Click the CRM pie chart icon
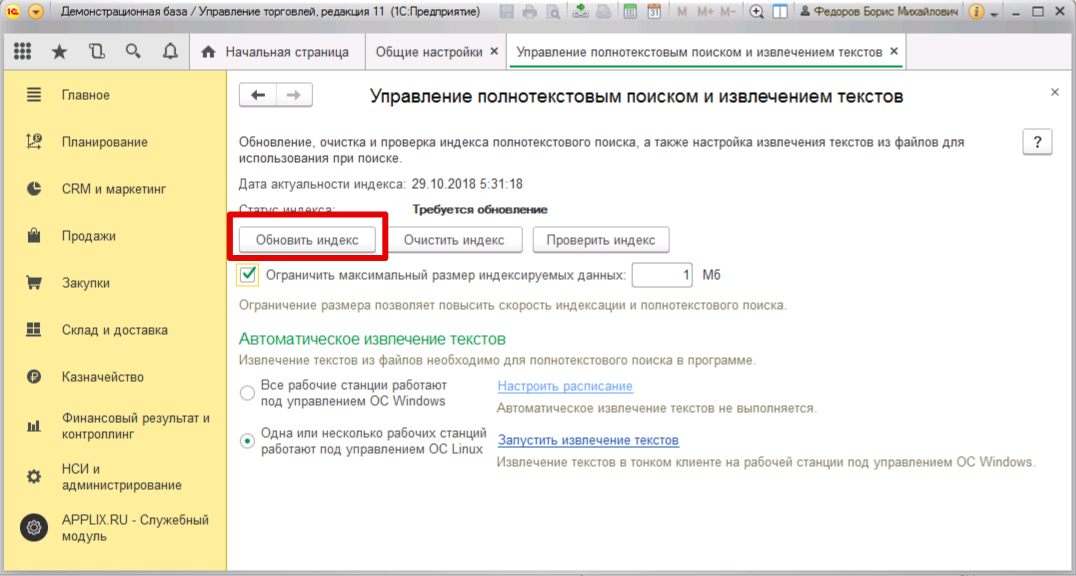Screen dimensions: 1076x576 pyautogui.click(x=34, y=189)
